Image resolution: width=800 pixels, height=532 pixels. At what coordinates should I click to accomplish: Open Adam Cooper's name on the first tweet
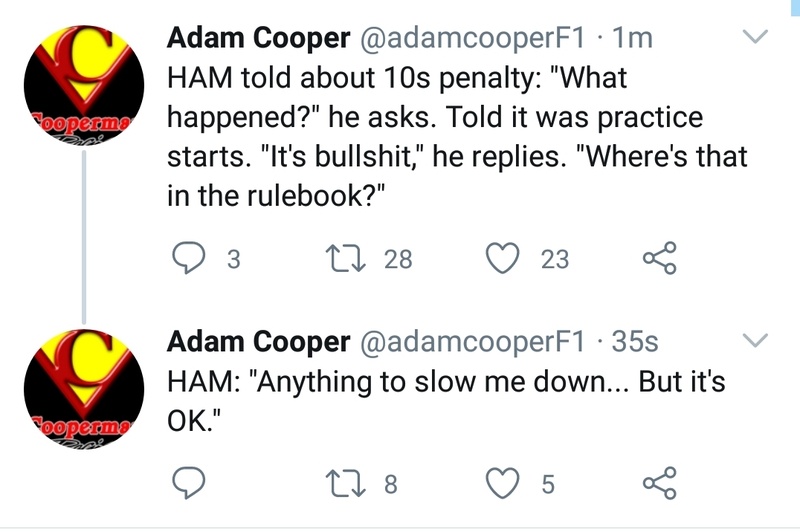[x=259, y=38]
